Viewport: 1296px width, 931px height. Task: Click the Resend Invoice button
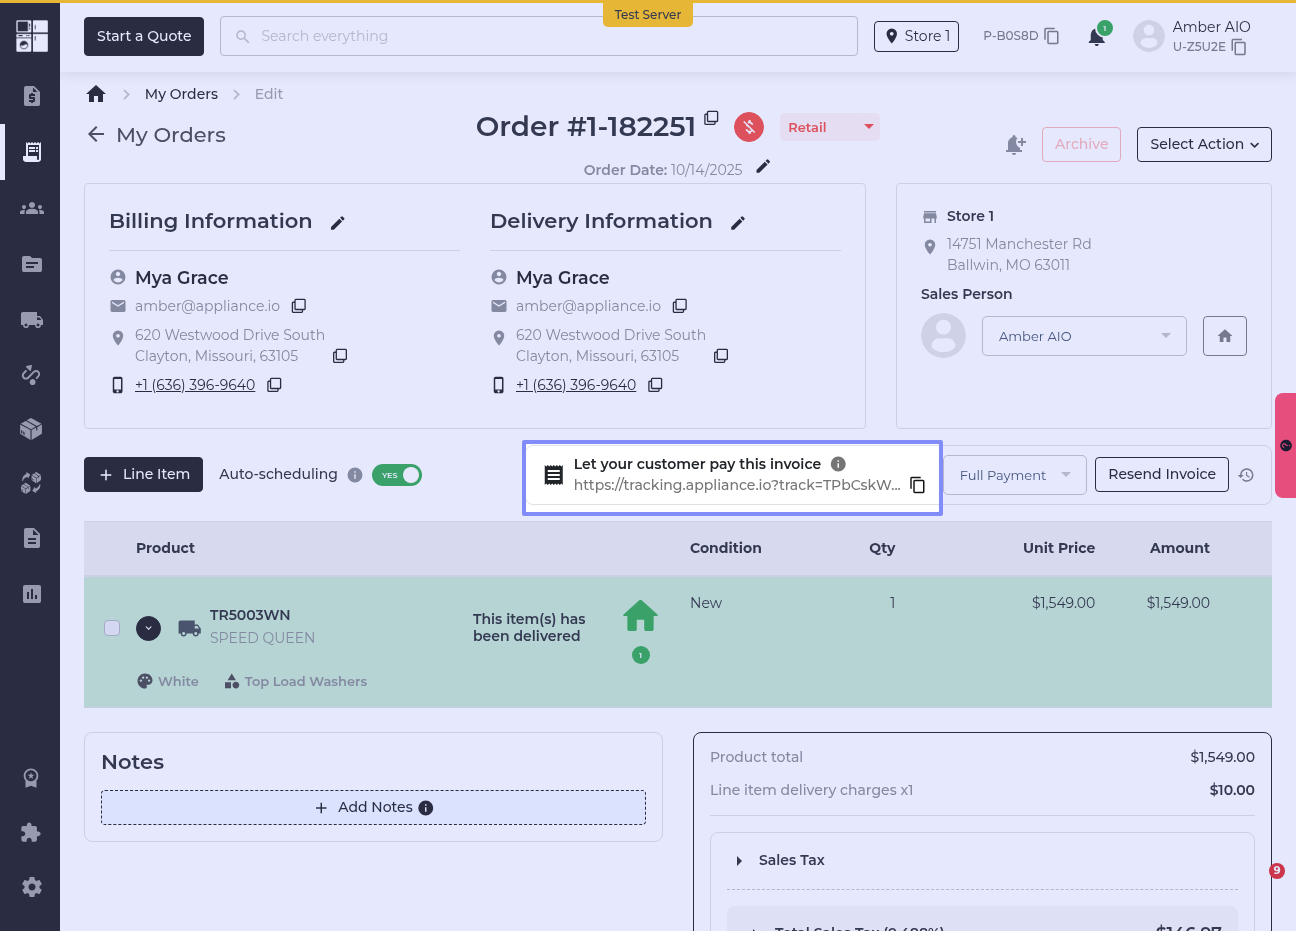click(x=1161, y=474)
